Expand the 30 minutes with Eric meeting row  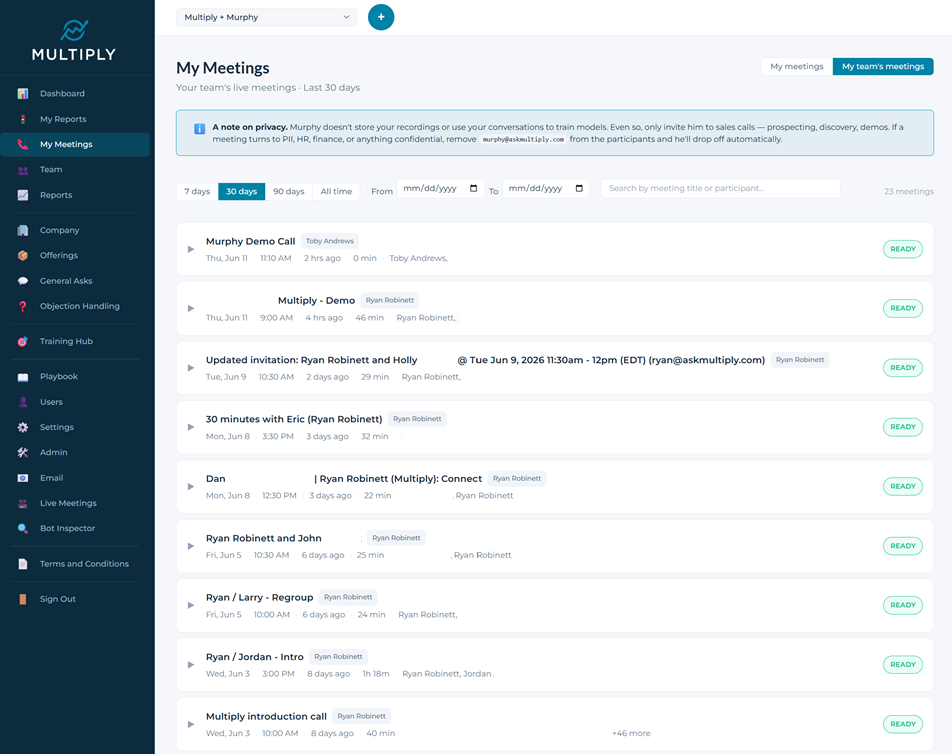click(x=191, y=427)
